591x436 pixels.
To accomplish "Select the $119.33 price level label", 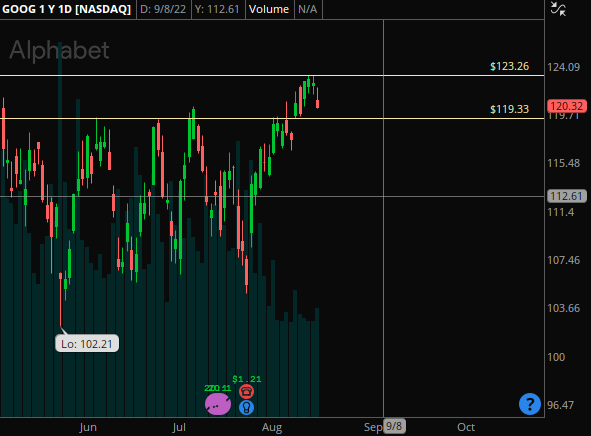I will pos(509,109).
